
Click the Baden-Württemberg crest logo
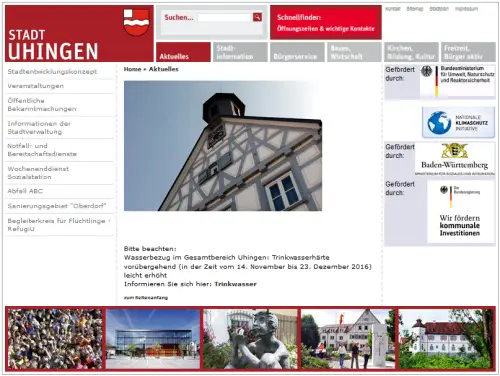(x=455, y=159)
